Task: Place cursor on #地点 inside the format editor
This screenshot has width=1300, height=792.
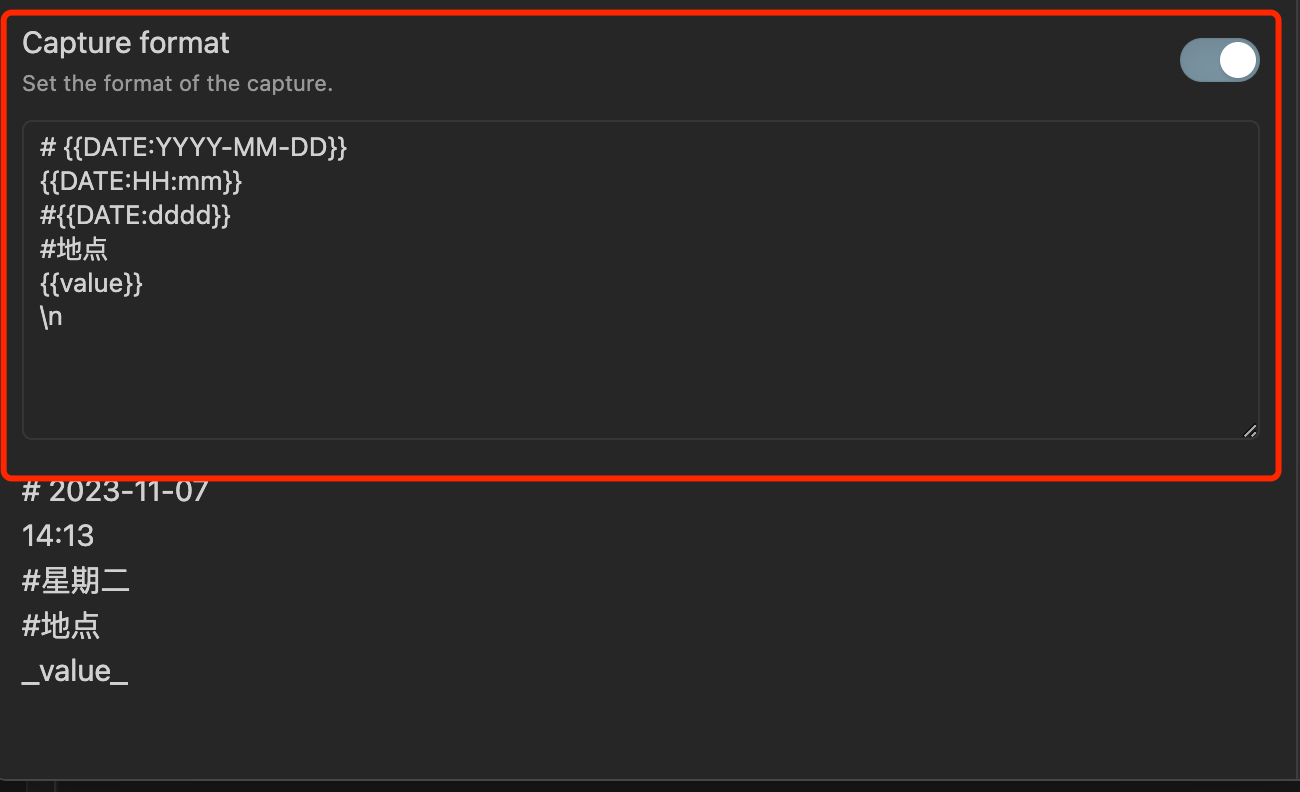Action: 74,249
